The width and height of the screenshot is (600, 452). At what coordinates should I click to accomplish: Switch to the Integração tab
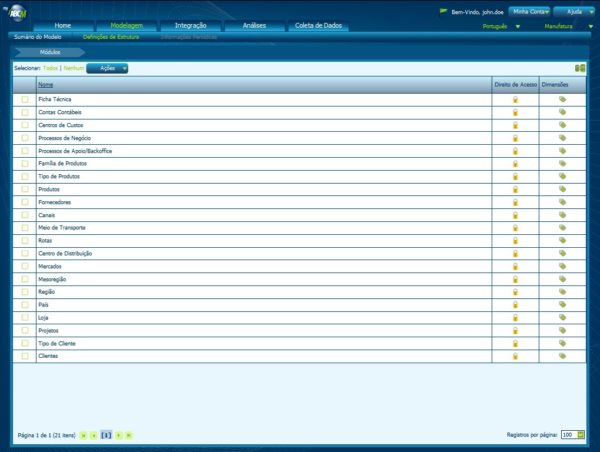(191, 24)
